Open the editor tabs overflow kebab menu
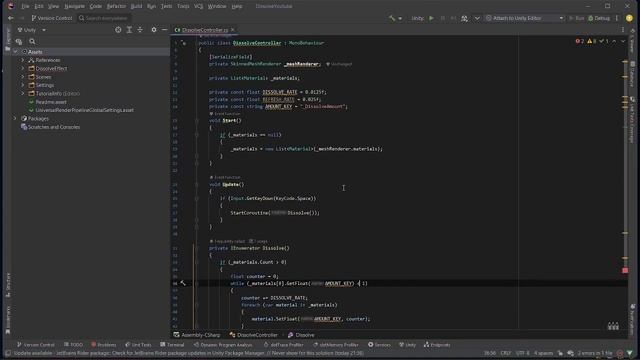Viewport: 640px width, 360px height. click(x=623, y=30)
